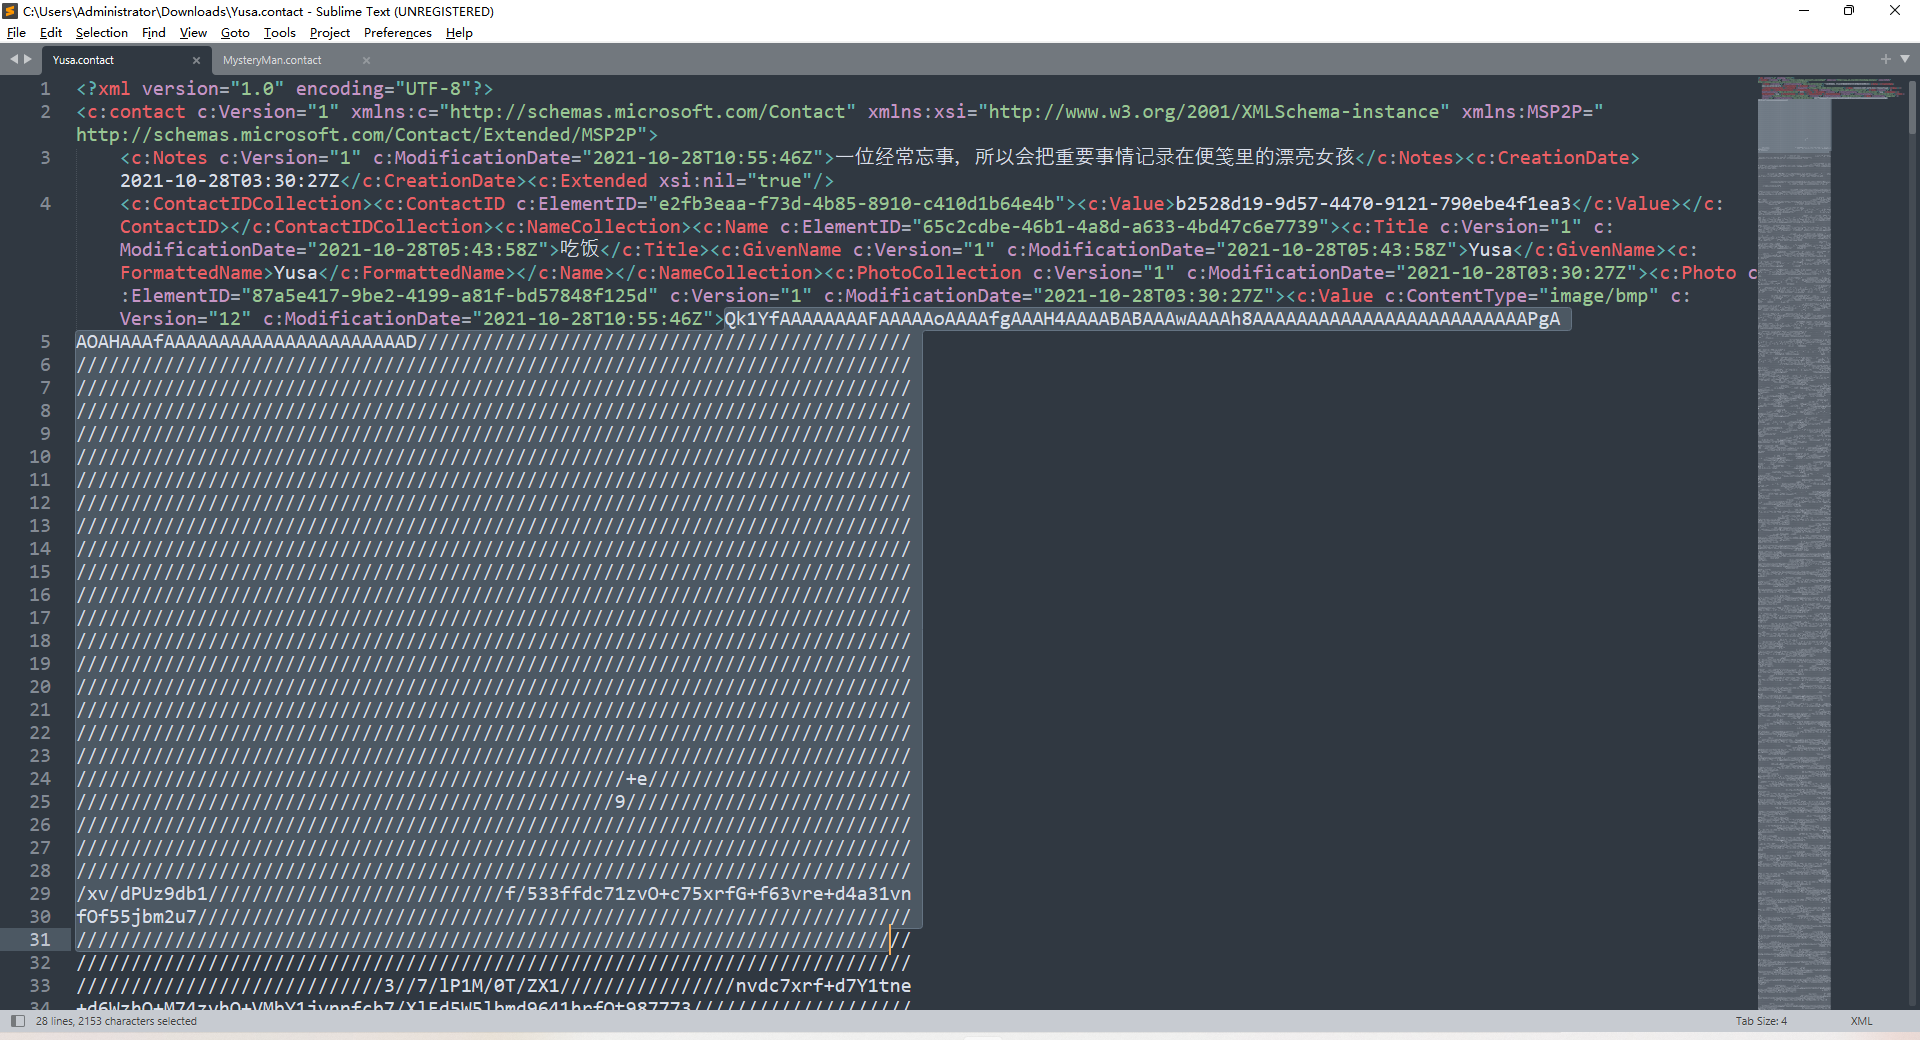1920x1040 pixels.
Task: Open the Help menu
Action: [x=459, y=33]
